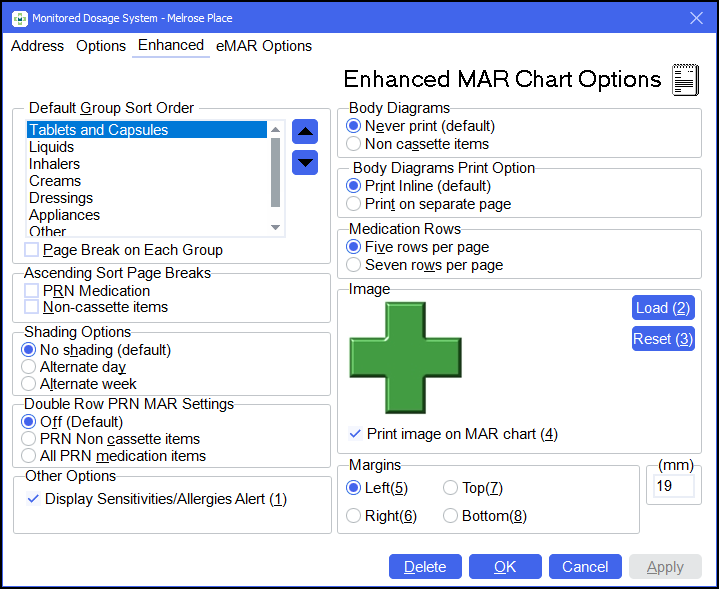Click the MAR chart notepad icon
The image size is (719, 589).
tap(685, 79)
